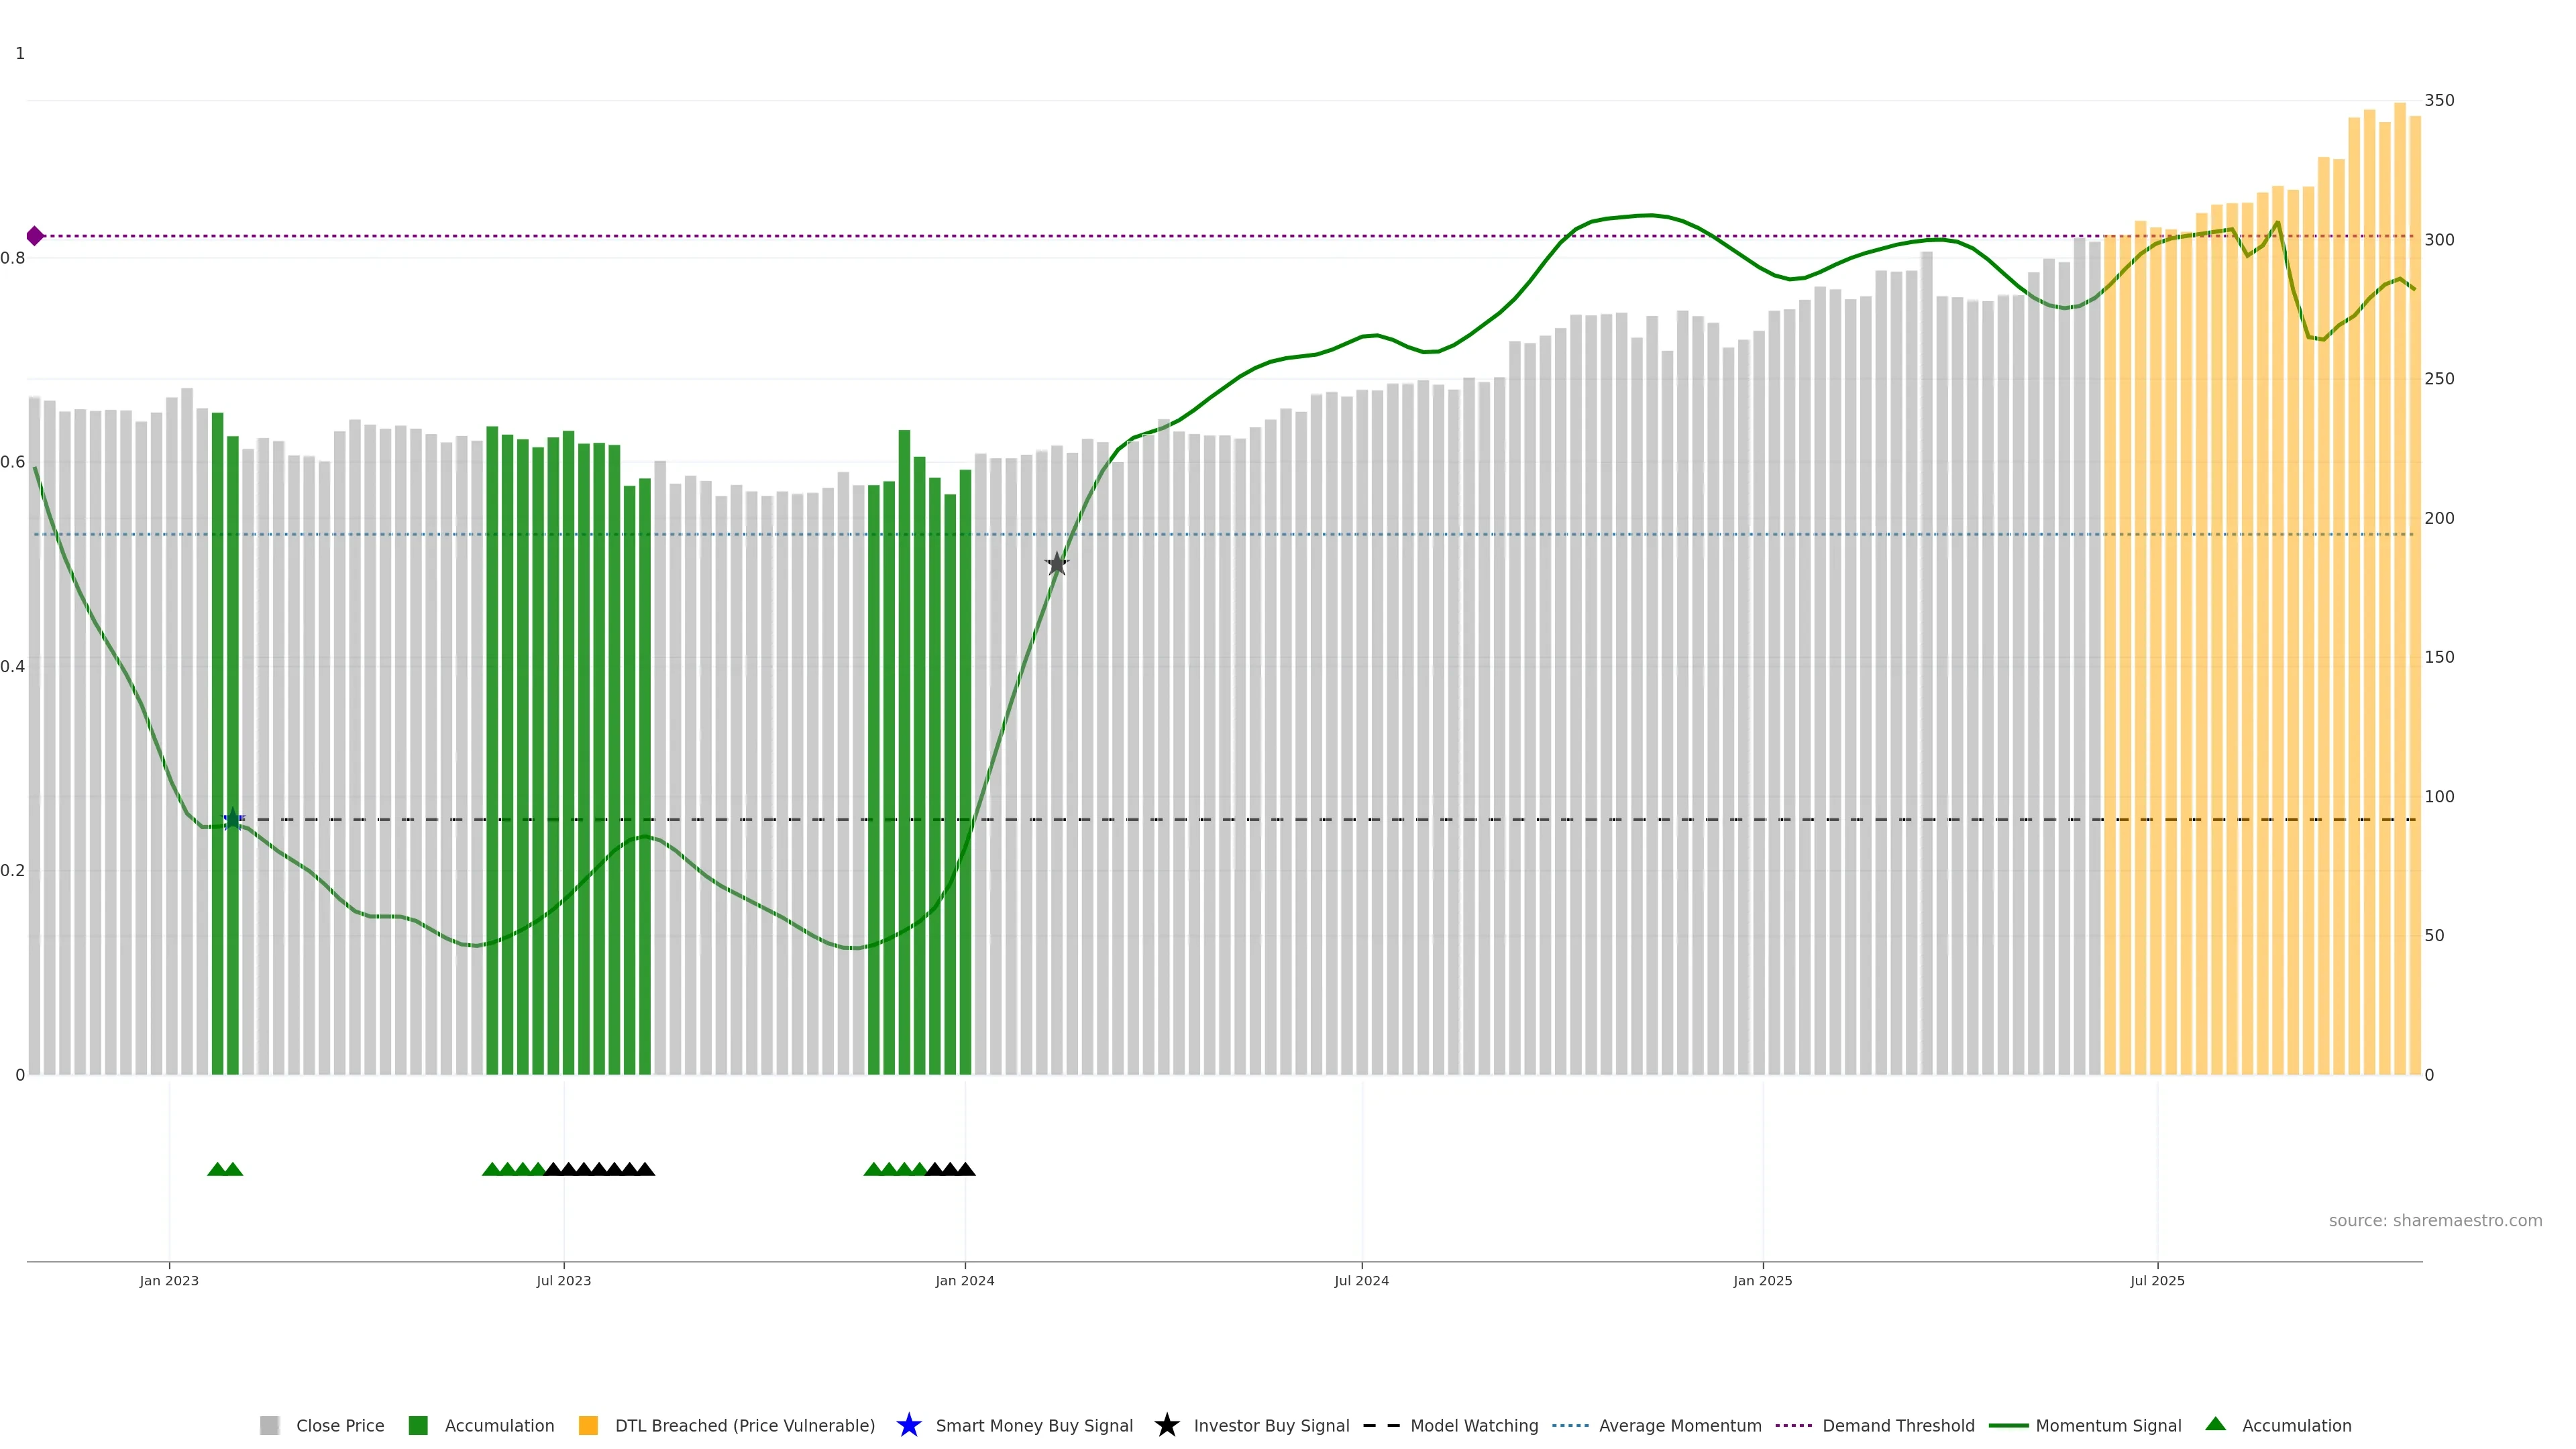The height and width of the screenshot is (1449, 2576).
Task: Click the dark star marker on the momentum curve
Action: pos(1057,564)
